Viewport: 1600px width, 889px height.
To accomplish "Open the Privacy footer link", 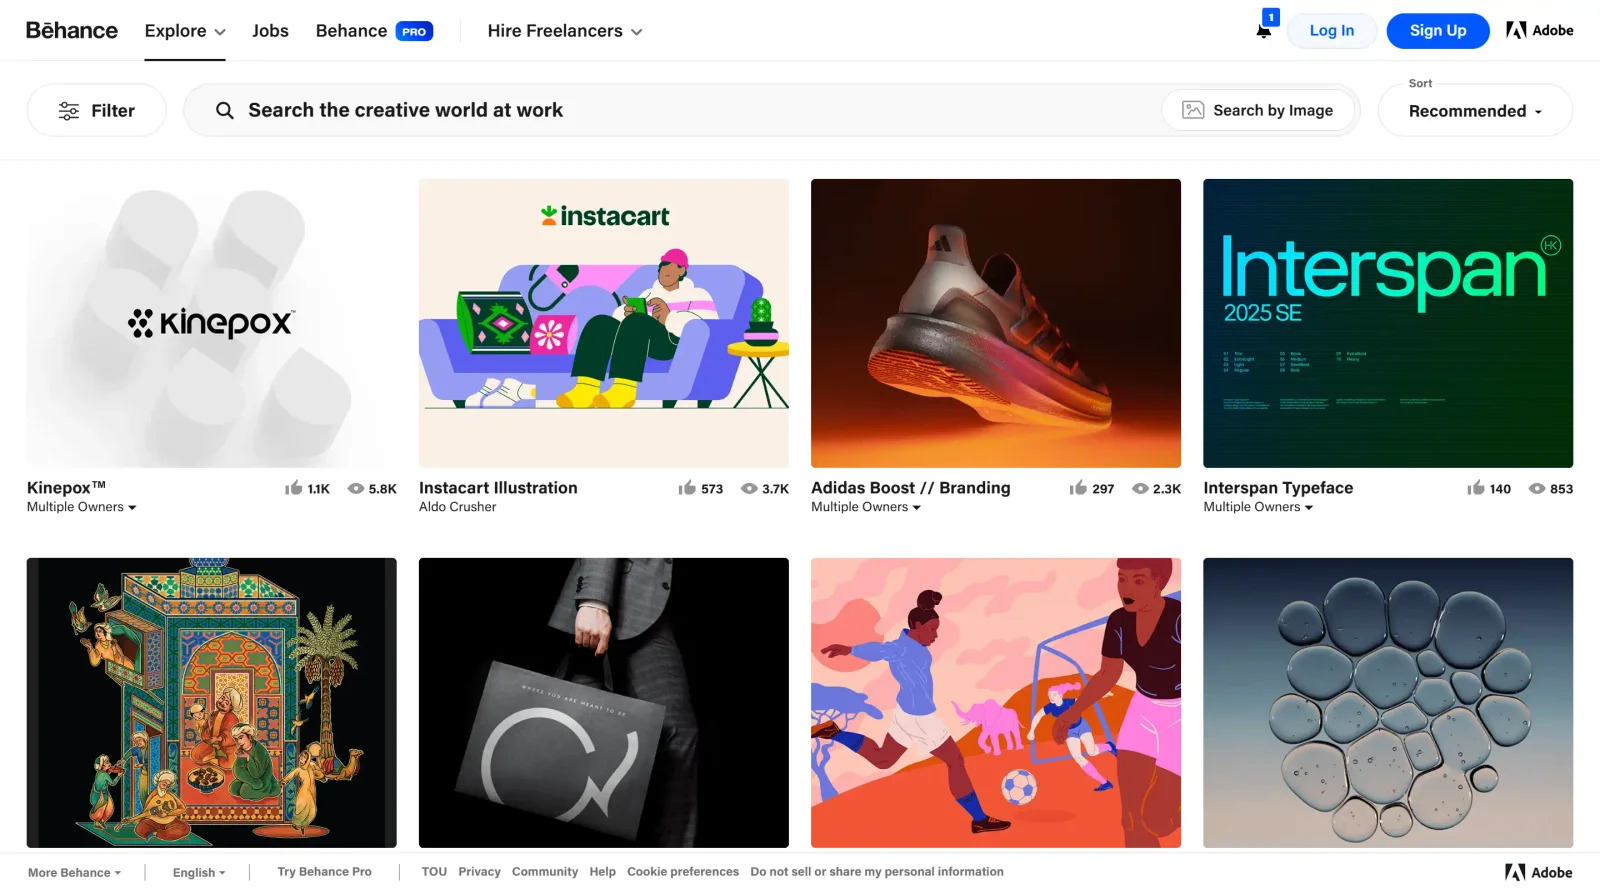I will 479,872.
